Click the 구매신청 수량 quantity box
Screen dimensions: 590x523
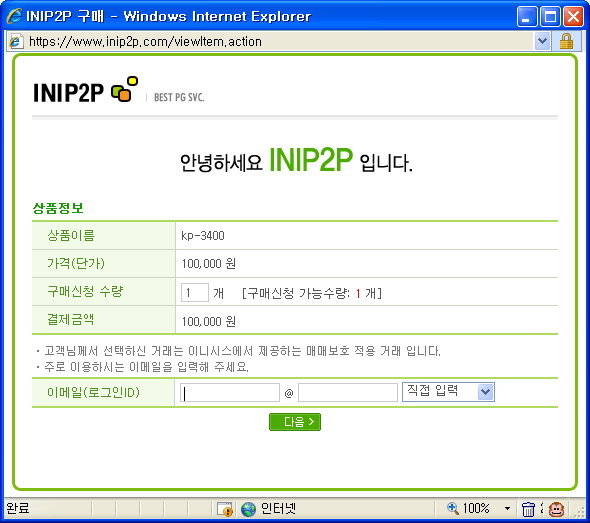pos(195,292)
